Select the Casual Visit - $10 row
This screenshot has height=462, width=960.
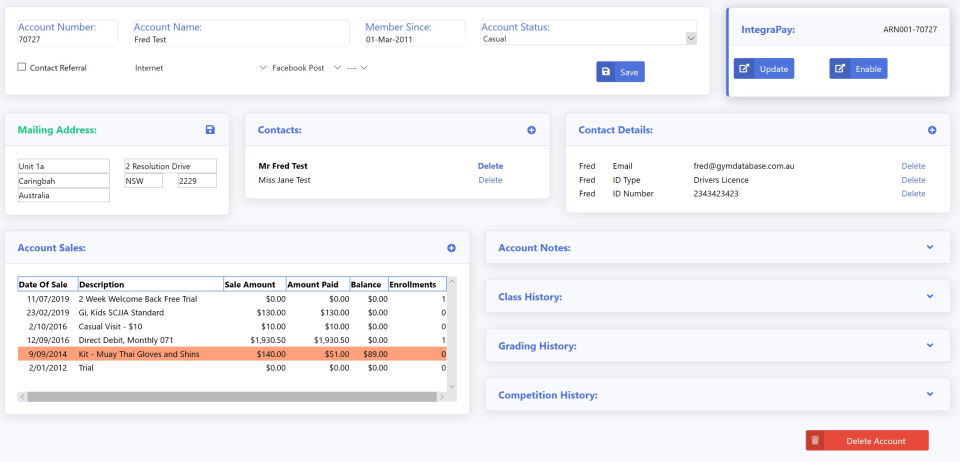232,326
